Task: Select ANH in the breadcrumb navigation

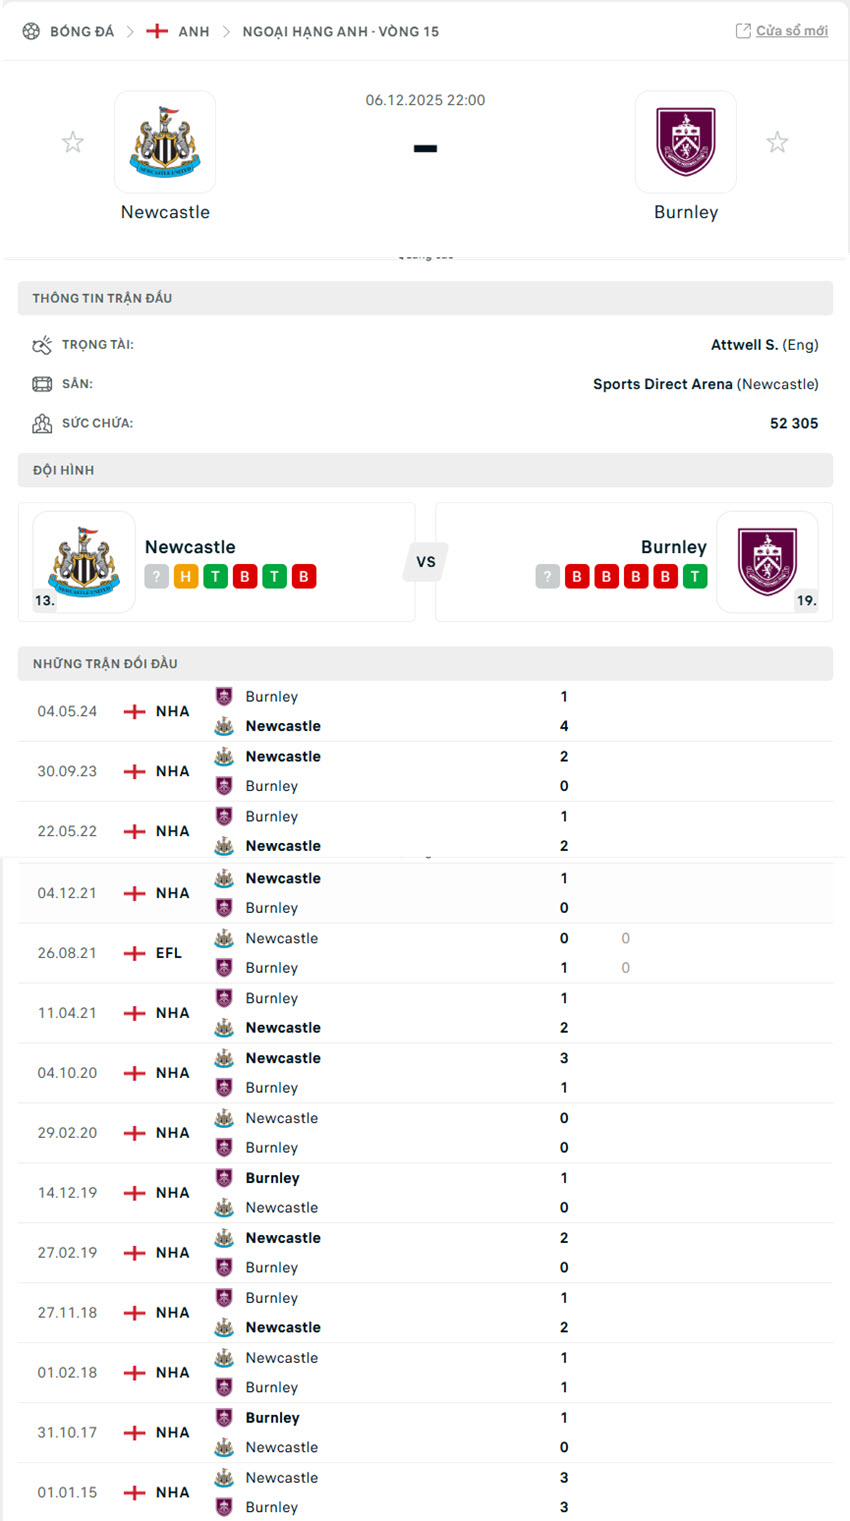Action: pos(194,30)
